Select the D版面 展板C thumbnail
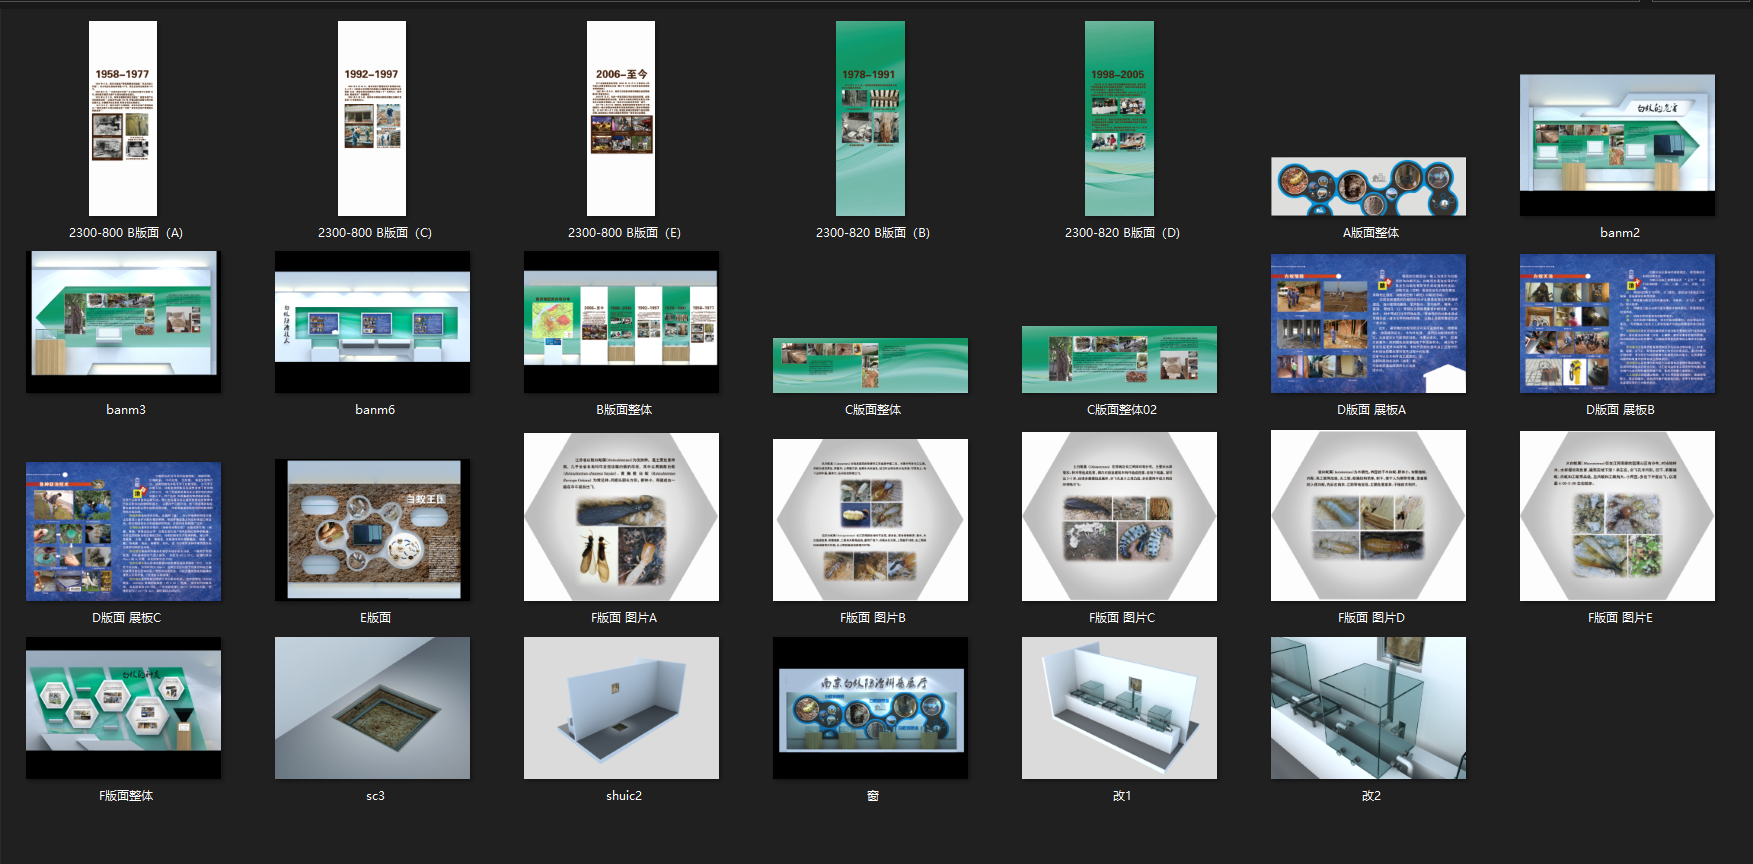Screen dimensions: 1753x864 click(124, 531)
